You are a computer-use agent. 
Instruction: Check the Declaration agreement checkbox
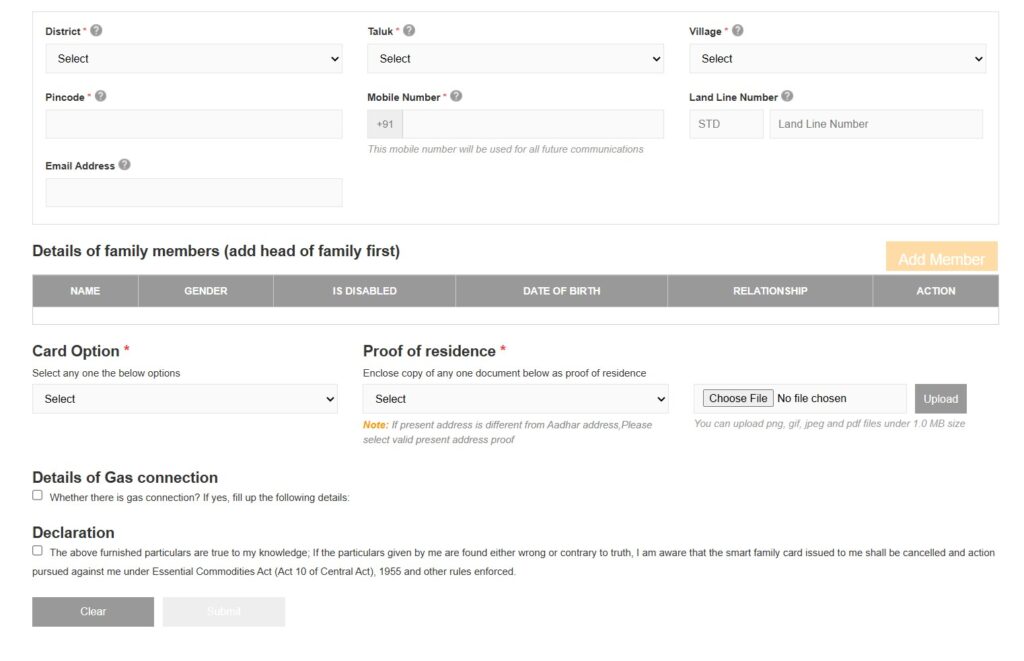[x=37, y=550]
